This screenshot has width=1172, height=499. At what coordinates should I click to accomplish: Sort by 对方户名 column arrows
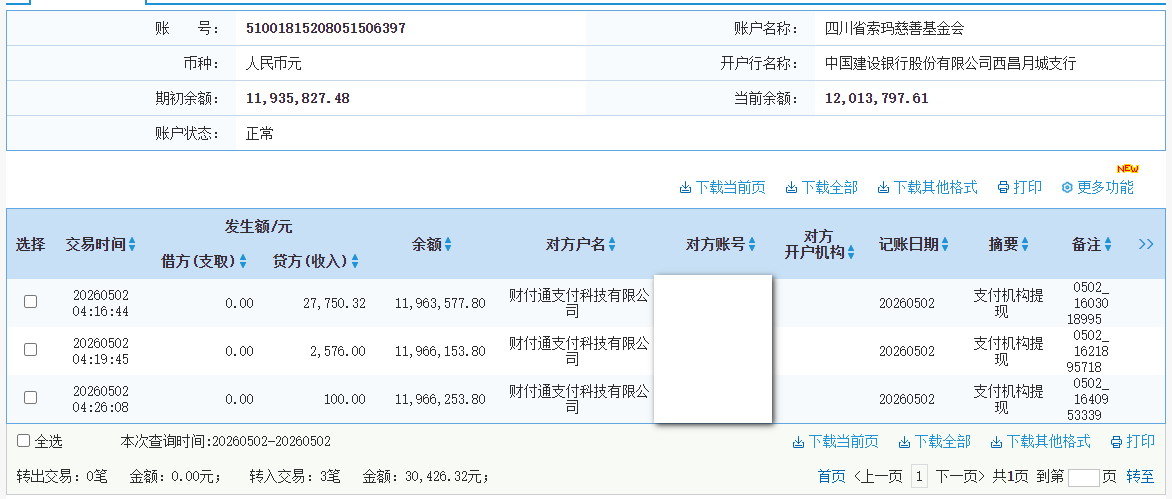(x=612, y=244)
